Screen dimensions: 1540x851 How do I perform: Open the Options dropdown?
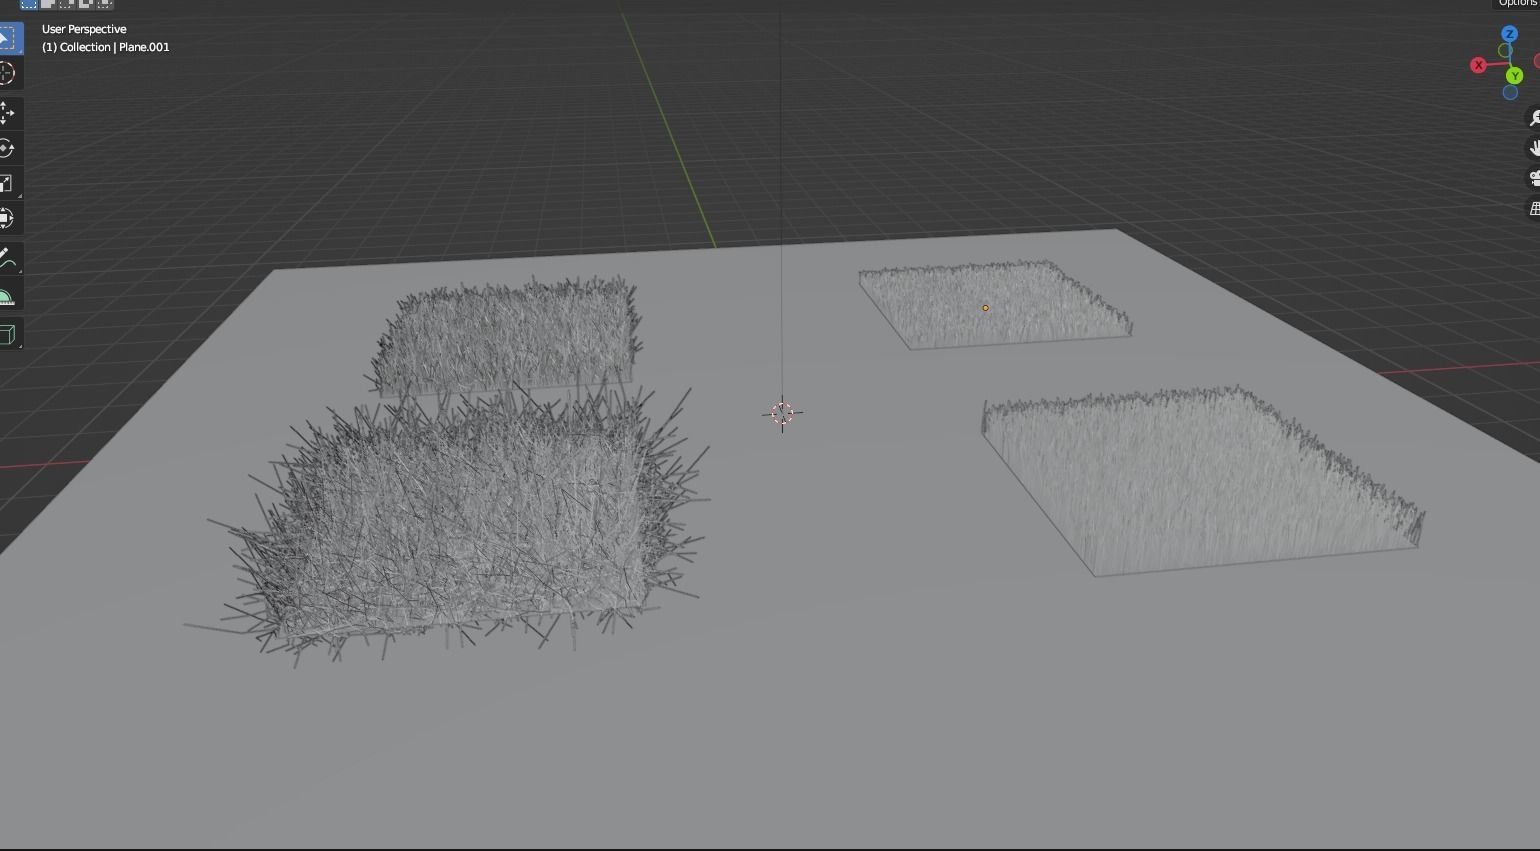point(1517,4)
